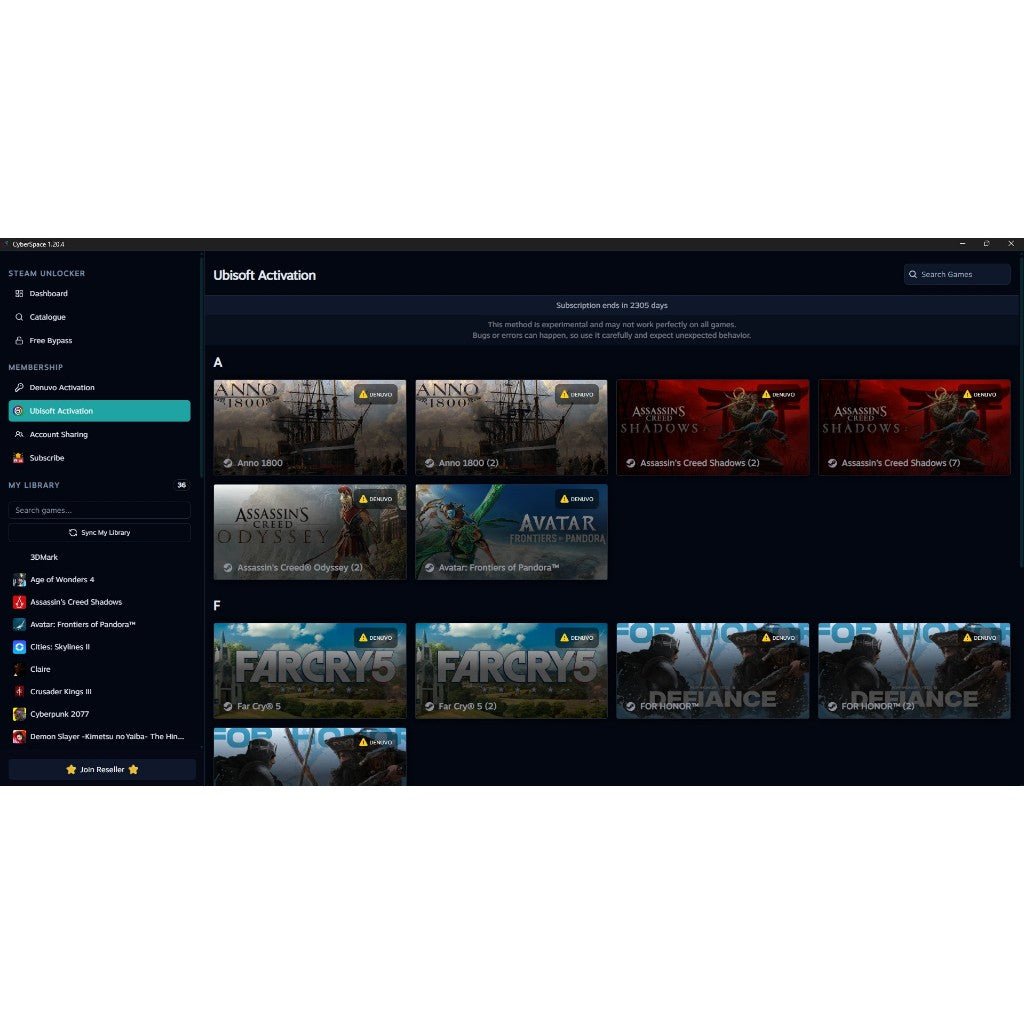Screen dimensions: 1024x1024
Task: Click the Search Games field
Action: coord(956,274)
